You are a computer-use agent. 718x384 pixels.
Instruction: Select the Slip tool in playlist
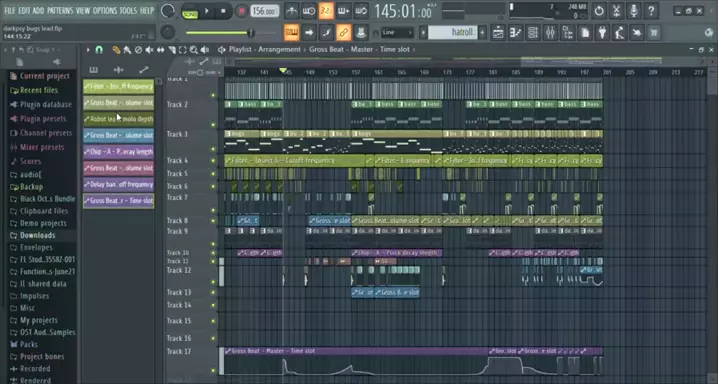click(x=160, y=50)
